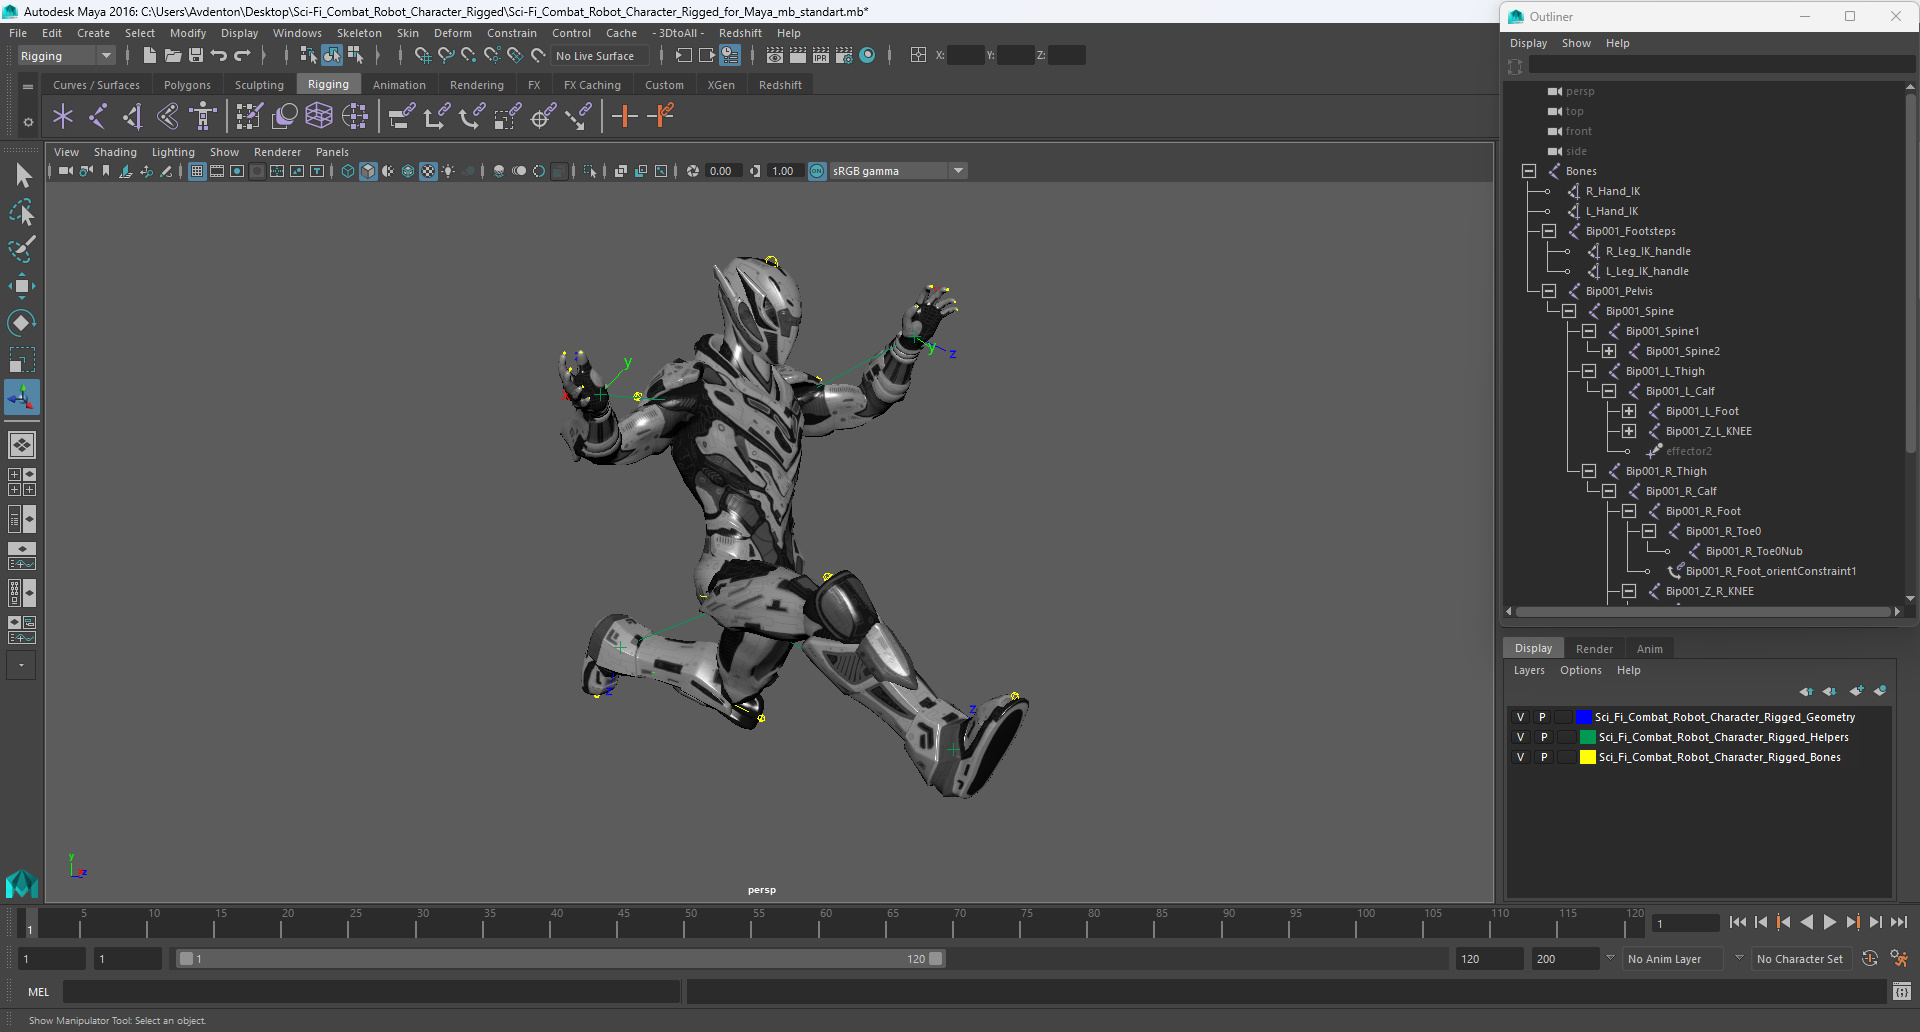Image resolution: width=1920 pixels, height=1032 pixels.
Task: Click the blue Geometry layer color swatch
Action: tap(1583, 717)
